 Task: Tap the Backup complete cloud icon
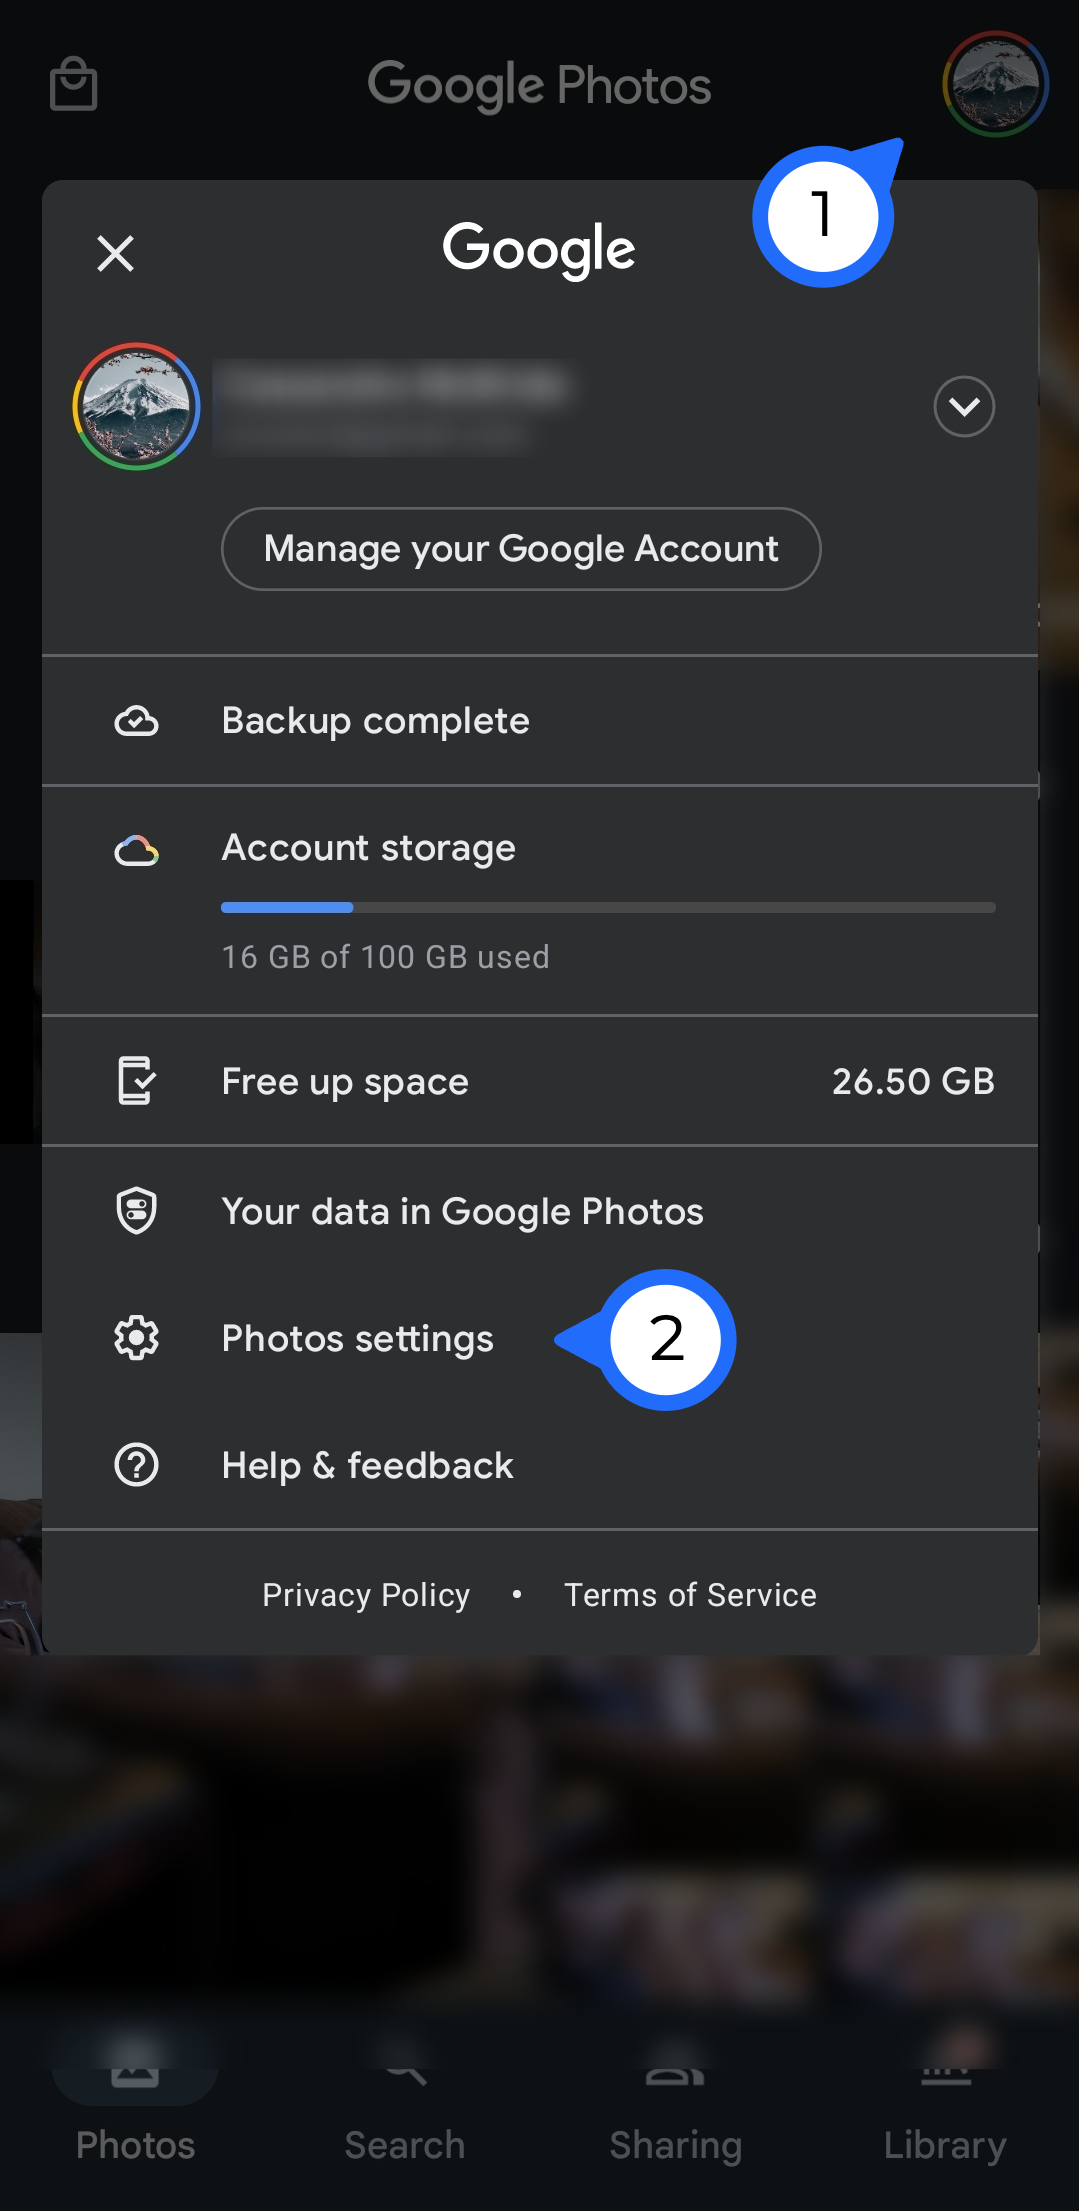136,721
